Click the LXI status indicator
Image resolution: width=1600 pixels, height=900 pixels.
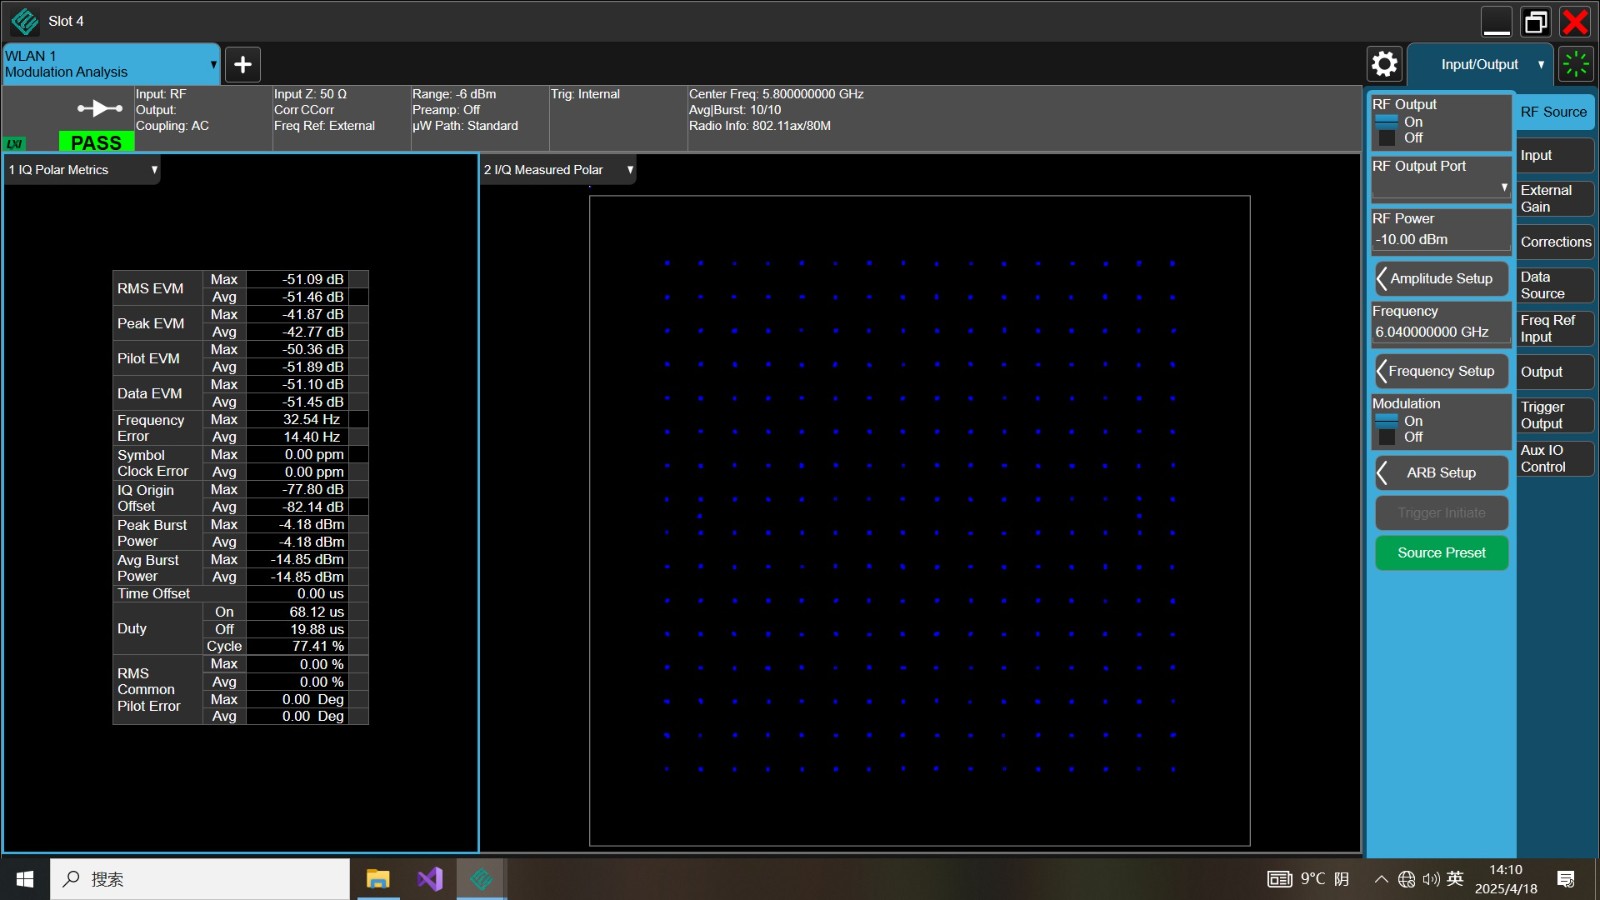(x=15, y=144)
